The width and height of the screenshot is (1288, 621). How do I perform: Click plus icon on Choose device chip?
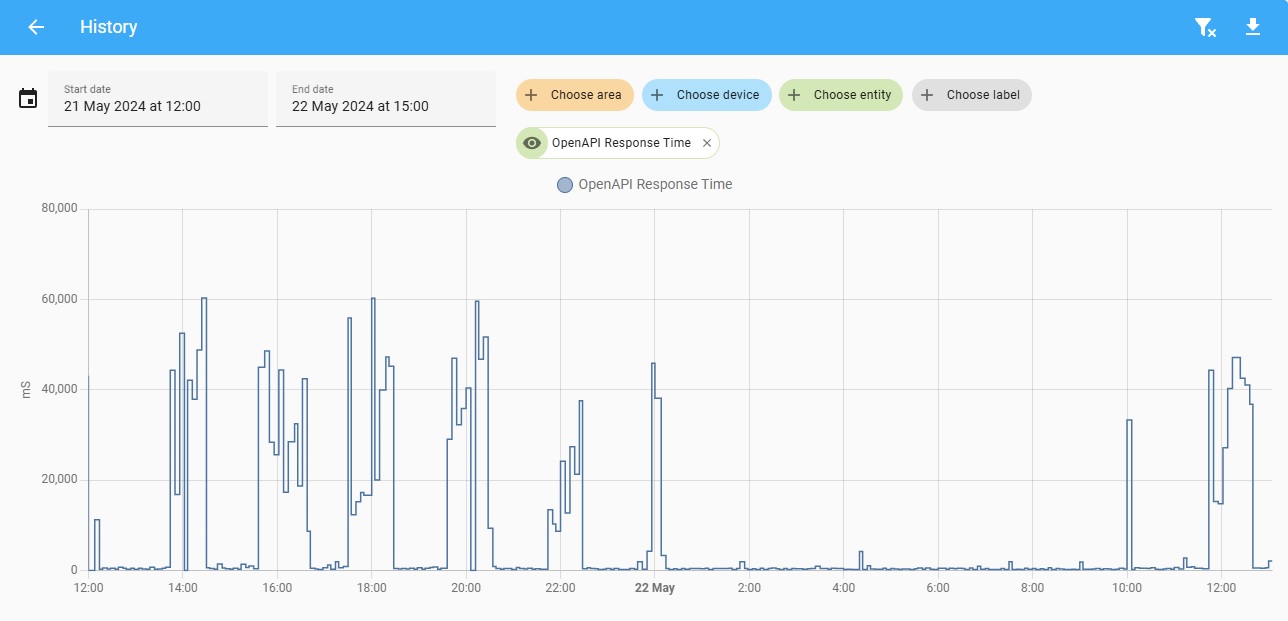(x=657, y=95)
